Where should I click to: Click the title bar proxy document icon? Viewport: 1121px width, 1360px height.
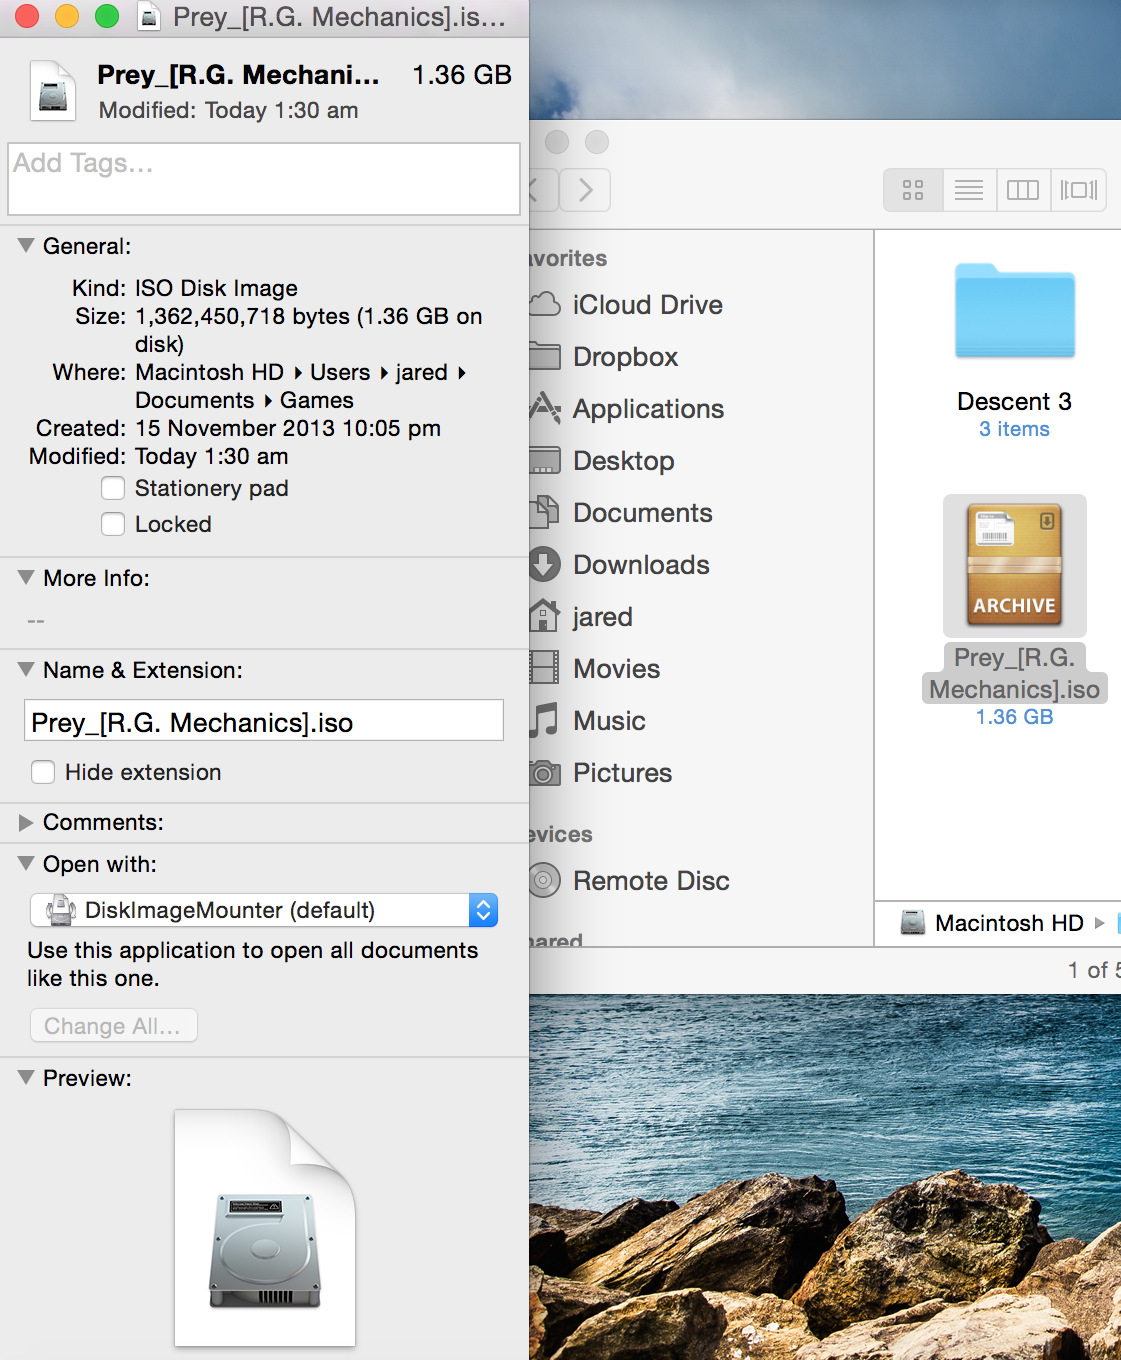pyautogui.click(x=149, y=17)
